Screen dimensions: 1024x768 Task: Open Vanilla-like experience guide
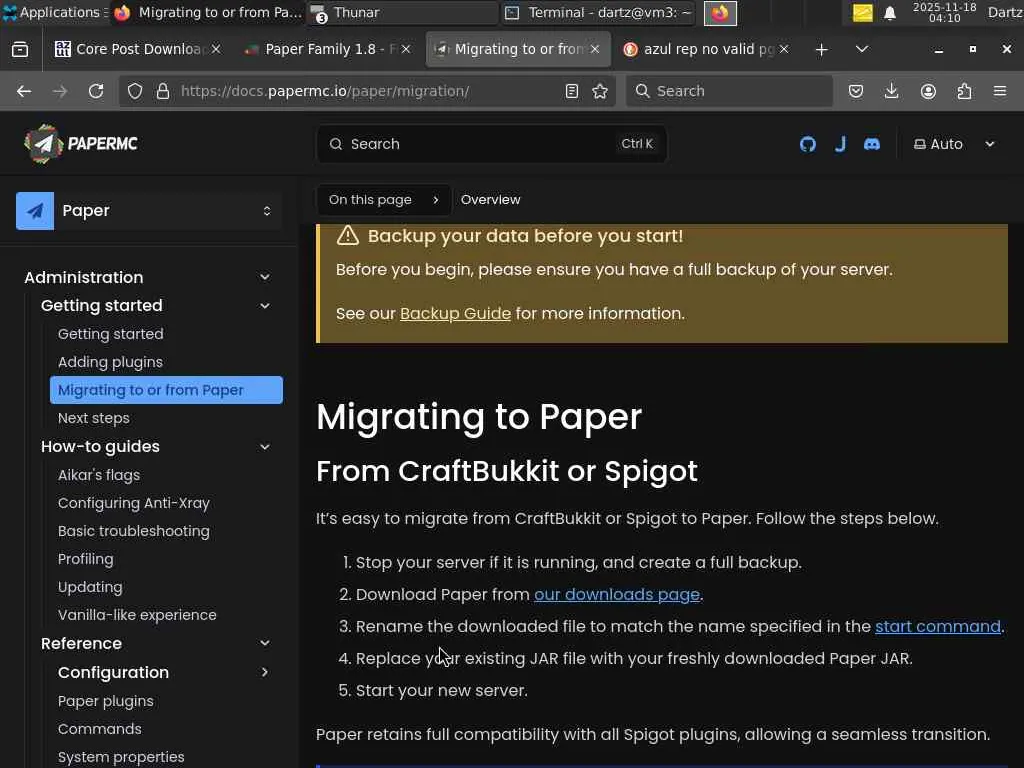(x=136, y=615)
